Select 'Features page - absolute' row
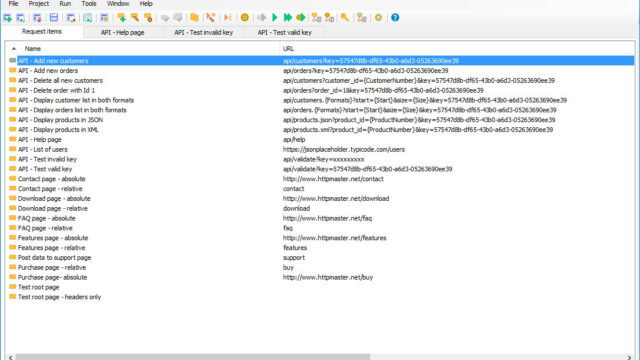Image resolution: width=640 pixels, height=360 pixels. click(321, 238)
